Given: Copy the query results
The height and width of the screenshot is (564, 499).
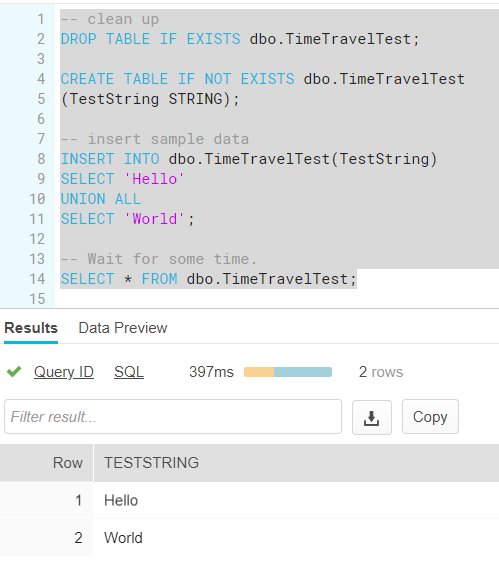Looking at the screenshot, I should [x=430, y=417].
